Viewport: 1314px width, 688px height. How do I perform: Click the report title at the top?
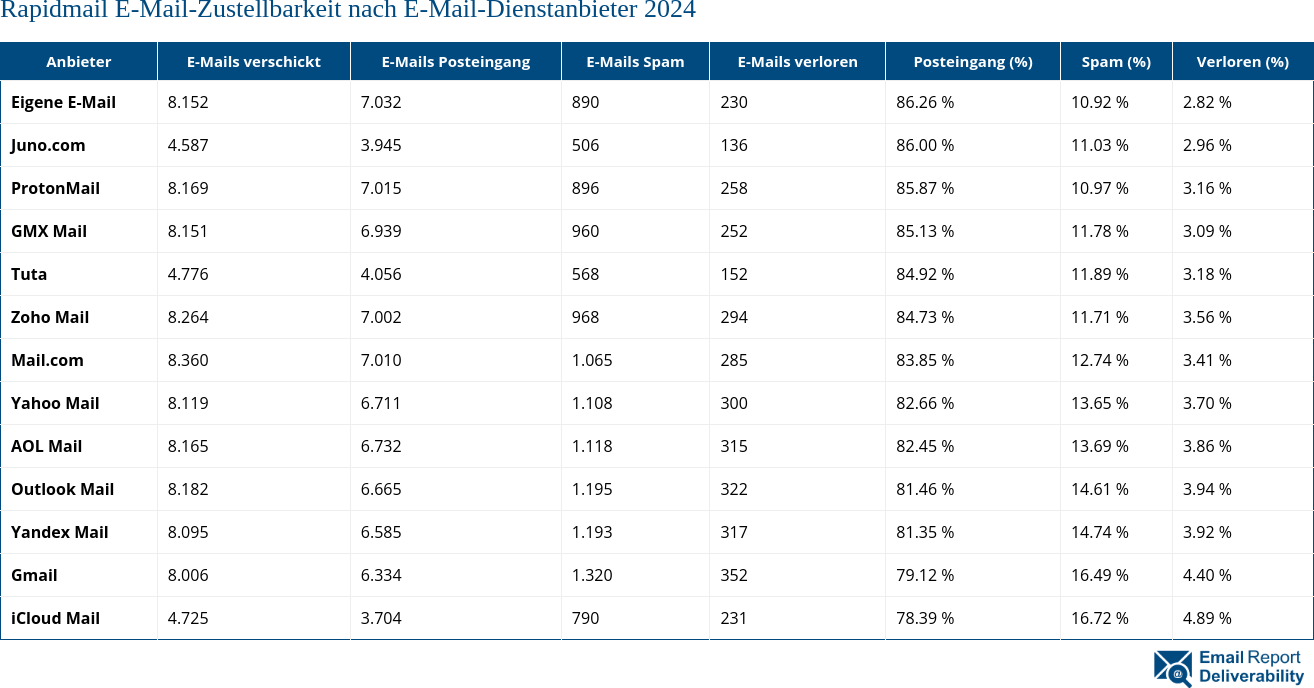(348, 11)
